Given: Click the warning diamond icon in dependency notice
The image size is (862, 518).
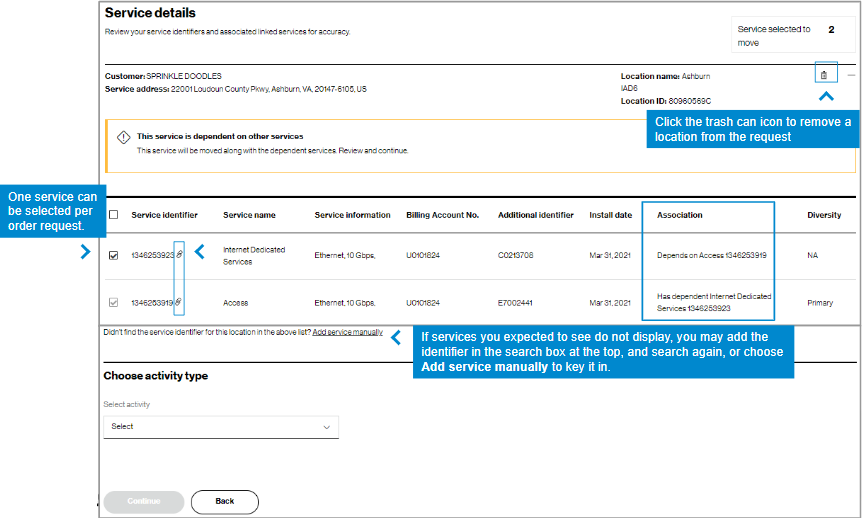Looking at the screenshot, I should (x=124, y=137).
